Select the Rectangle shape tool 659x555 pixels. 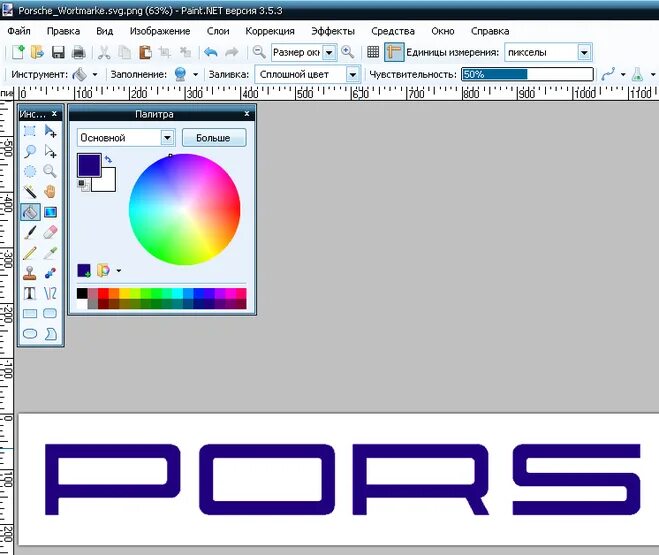pos(29,313)
